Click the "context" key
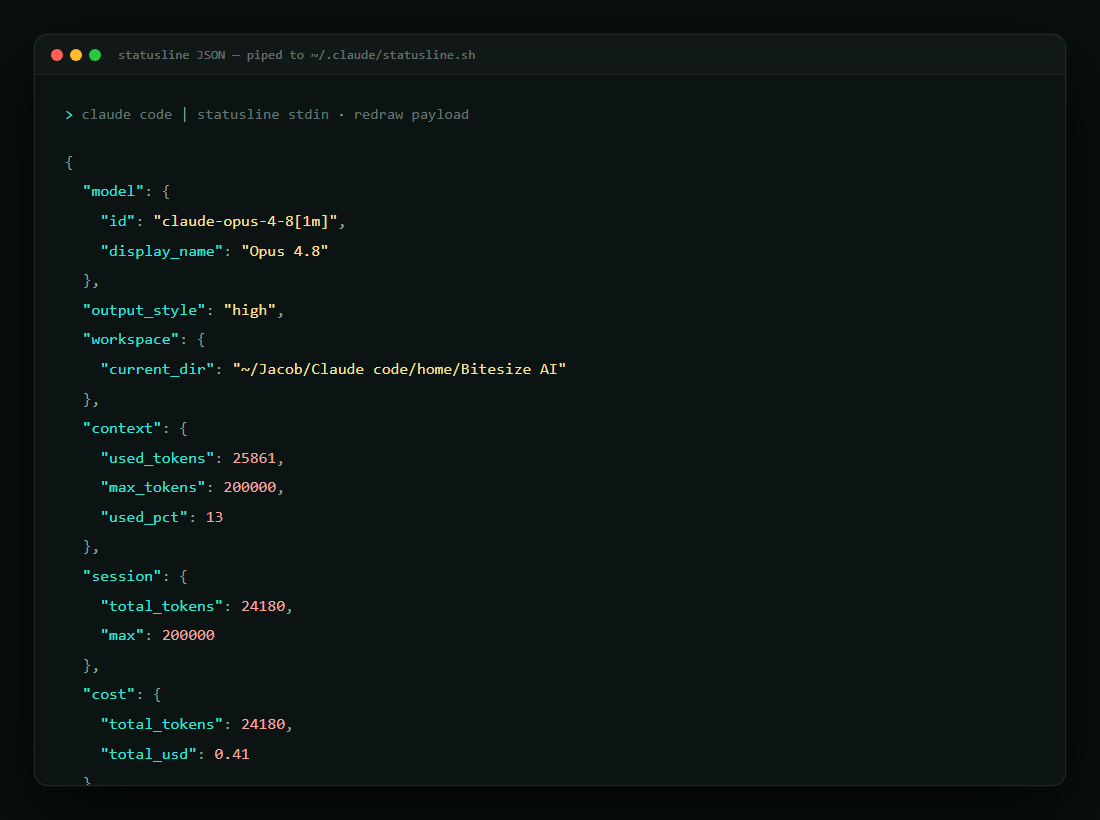 point(122,429)
